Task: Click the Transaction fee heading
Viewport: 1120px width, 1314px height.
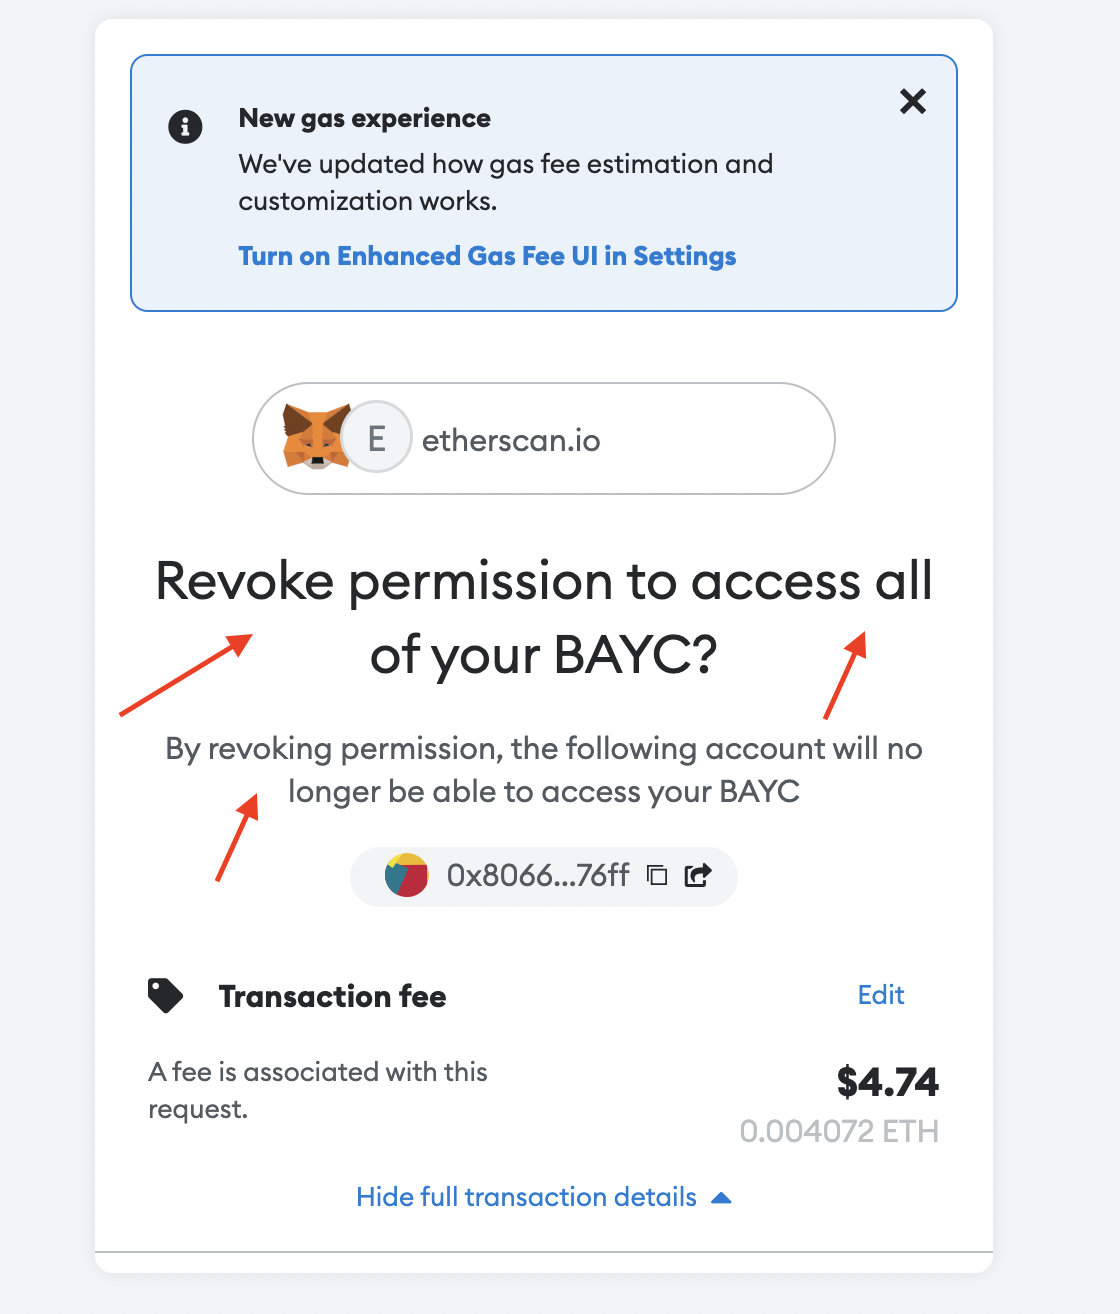Action: [x=332, y=997]
